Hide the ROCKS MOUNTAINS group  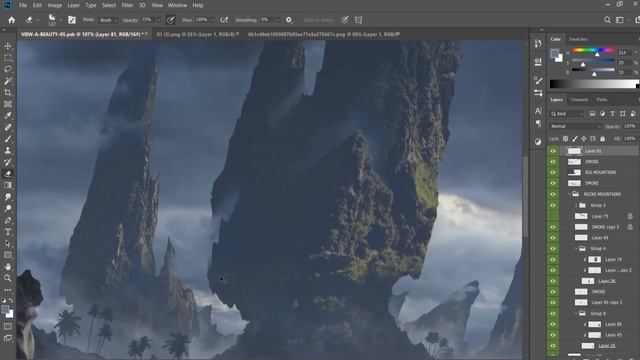tap(553, 194)
